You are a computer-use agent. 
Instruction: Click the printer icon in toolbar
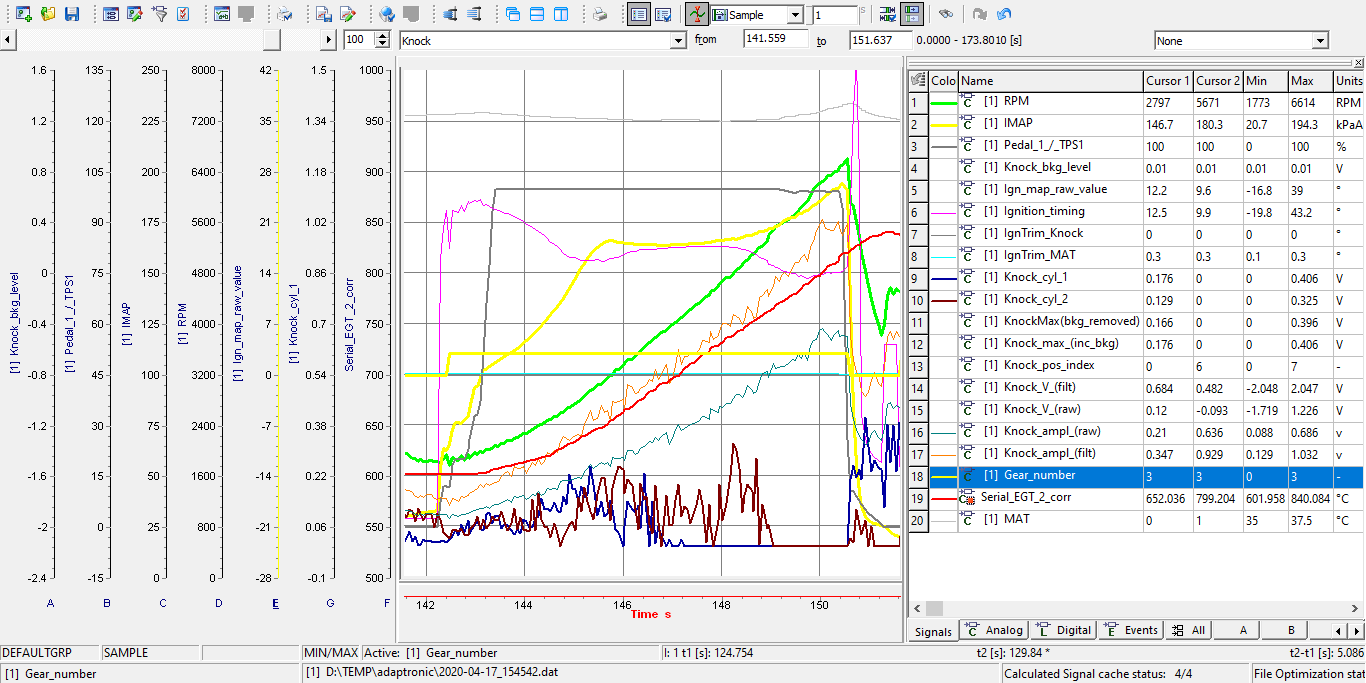point(599,14)
